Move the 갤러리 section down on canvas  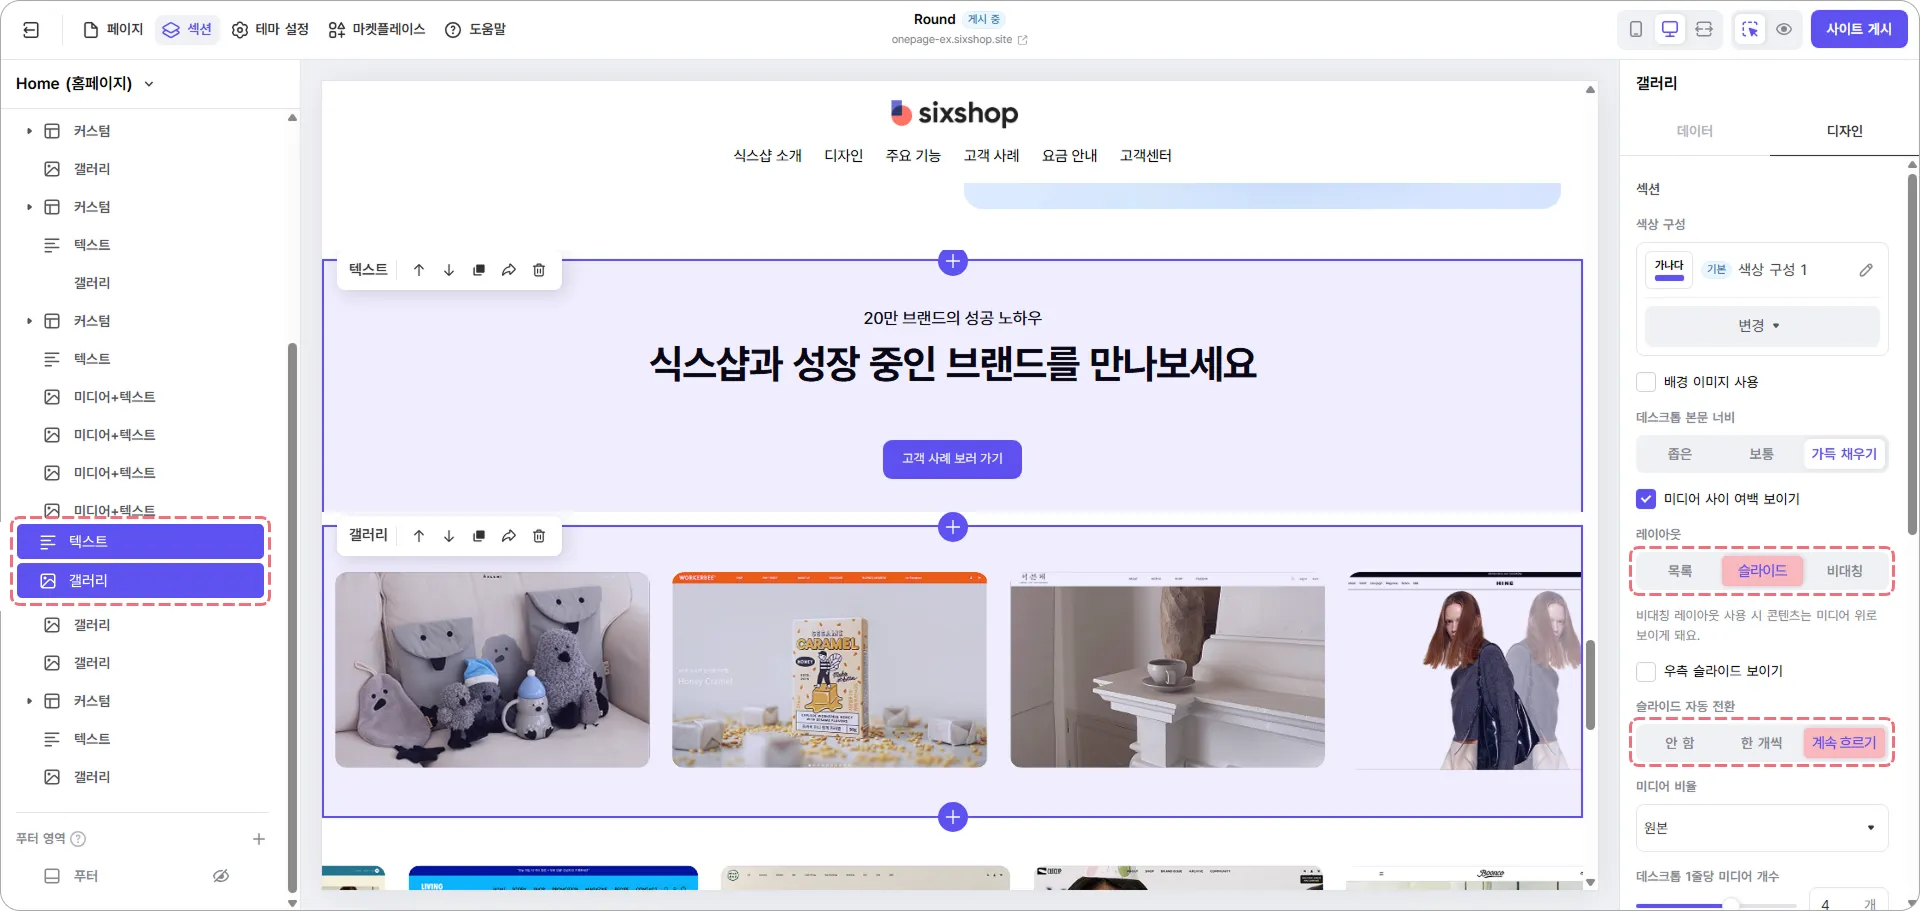[x=449, y=536]
